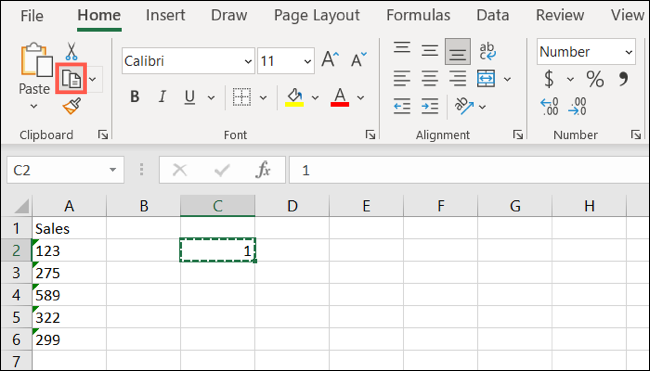Switch to the Page Layout tab
Viewport: 650px width, 371px height.
(x=317, y=15)
